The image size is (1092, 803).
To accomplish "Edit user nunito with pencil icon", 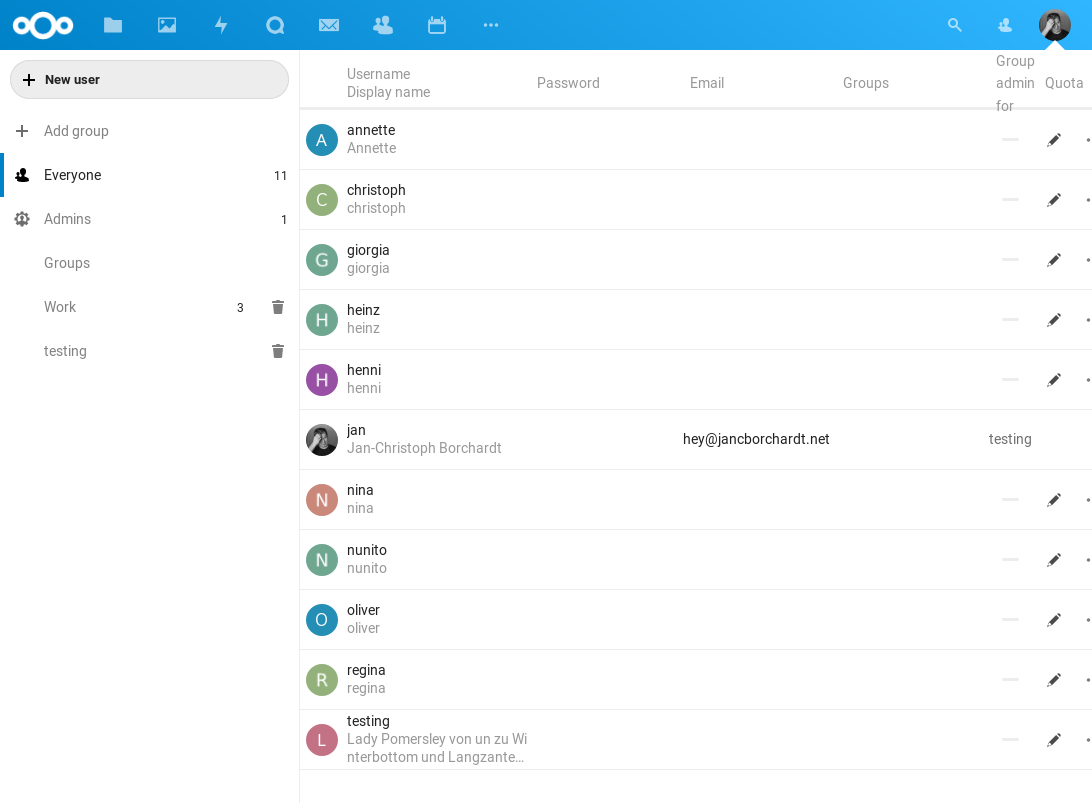I will coord(1054,560).
